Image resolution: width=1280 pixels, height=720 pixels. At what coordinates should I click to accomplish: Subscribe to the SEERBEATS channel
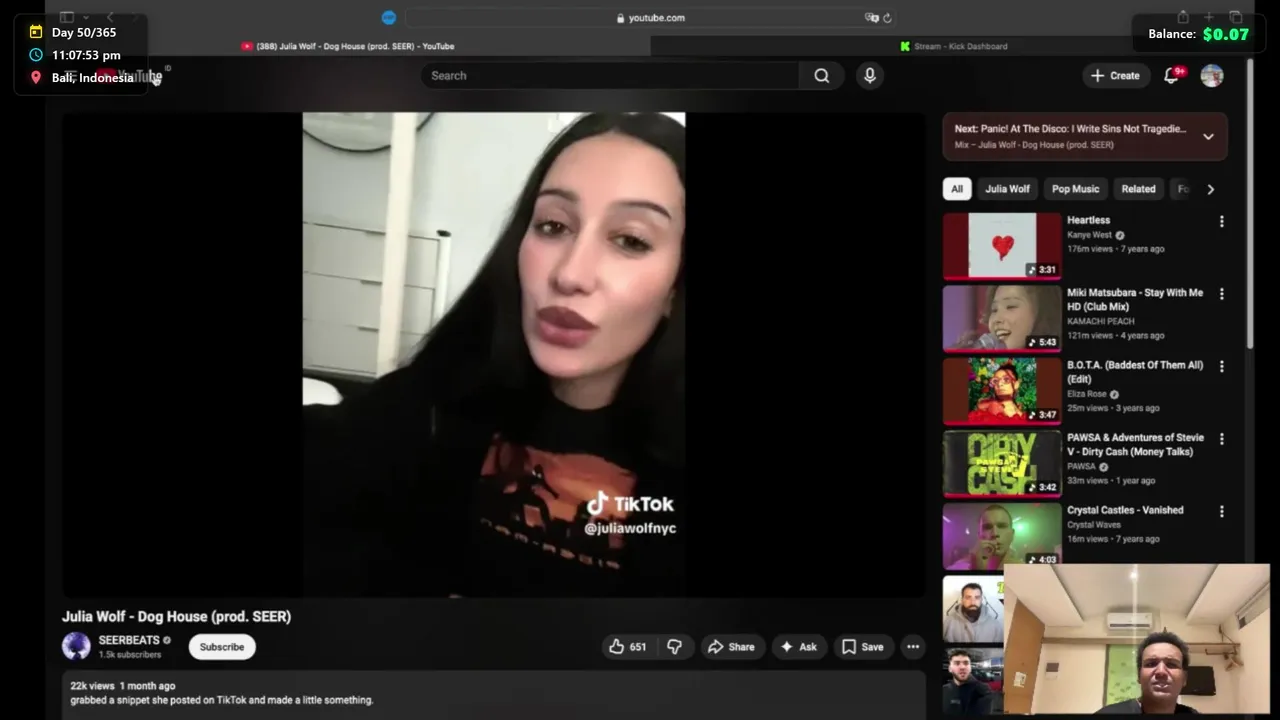pyautogui.click(x=222, y=647)
